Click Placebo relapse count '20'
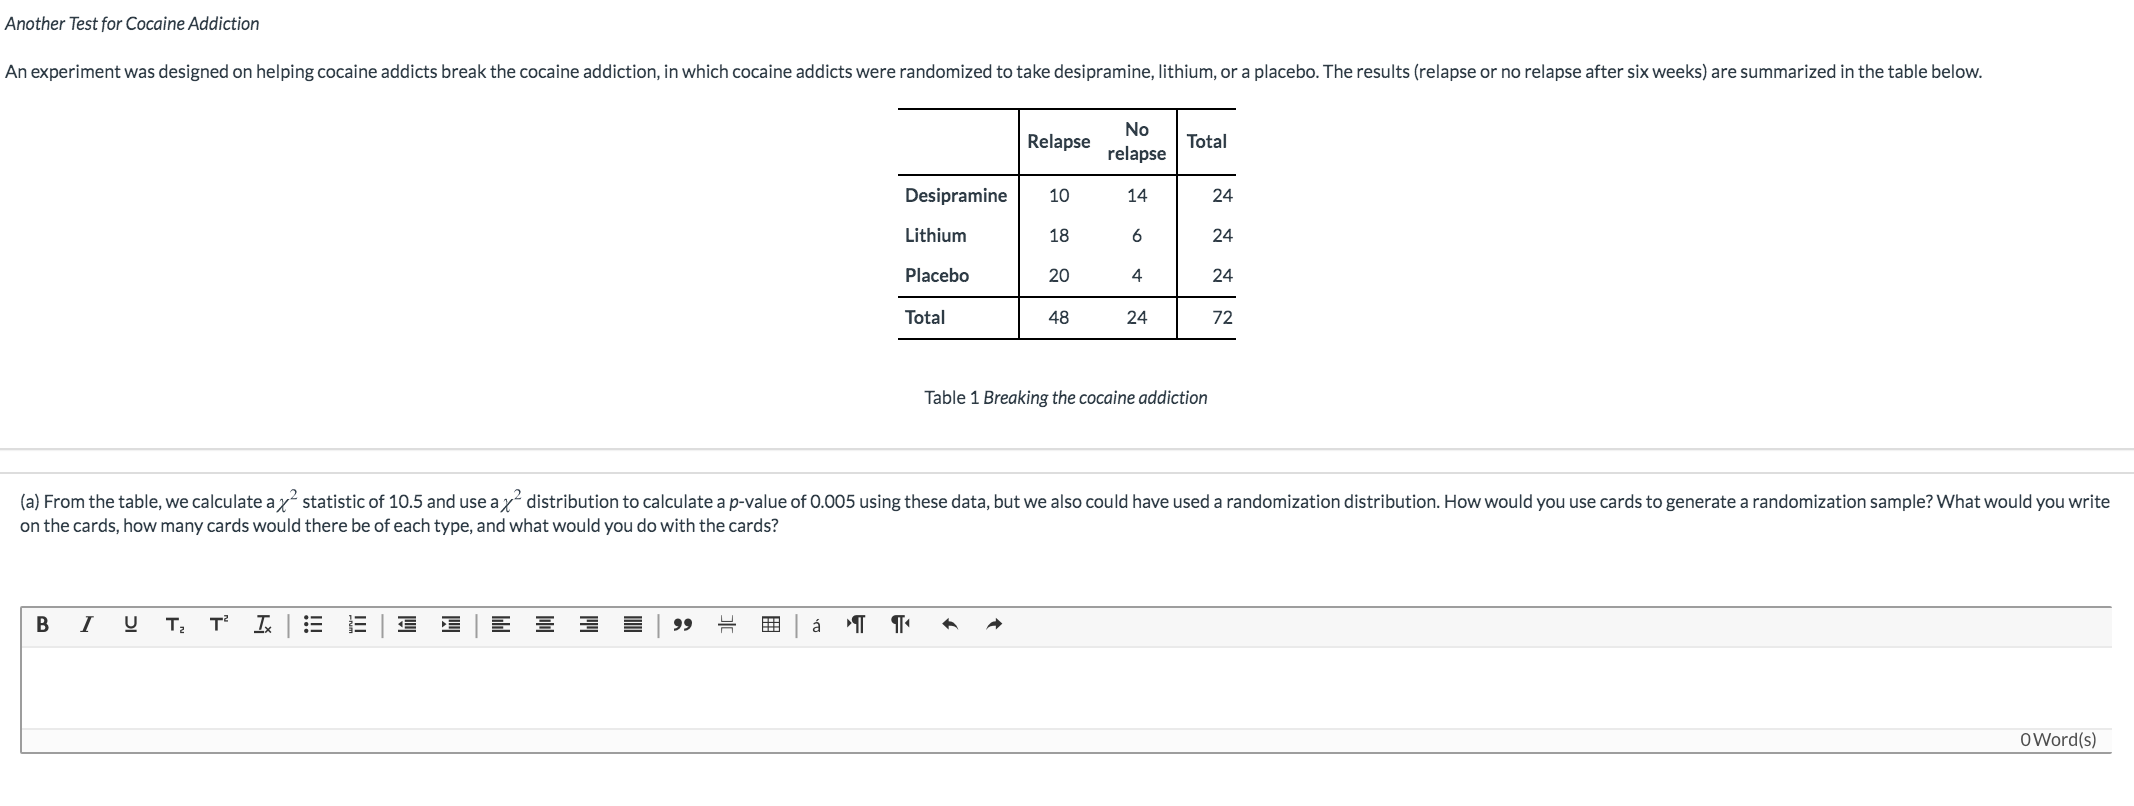 (1059, 276)
